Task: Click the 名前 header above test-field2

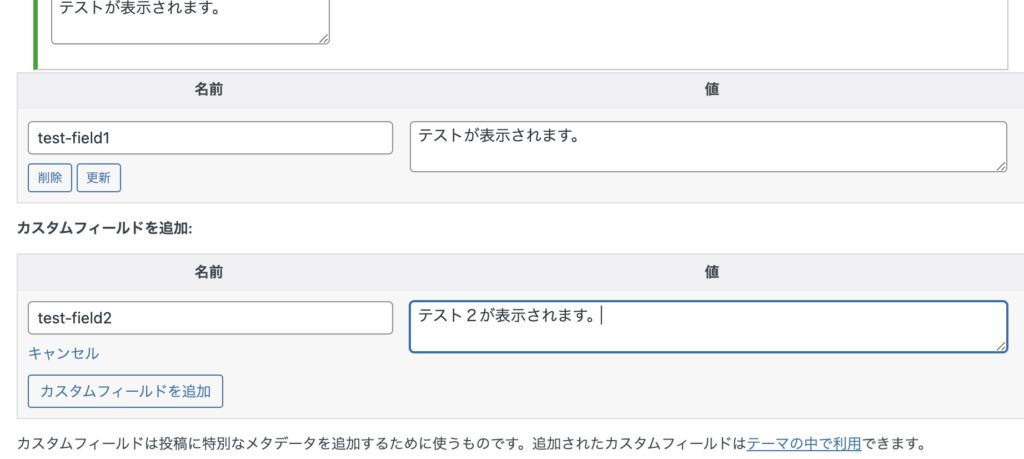Action: (209, 272)
